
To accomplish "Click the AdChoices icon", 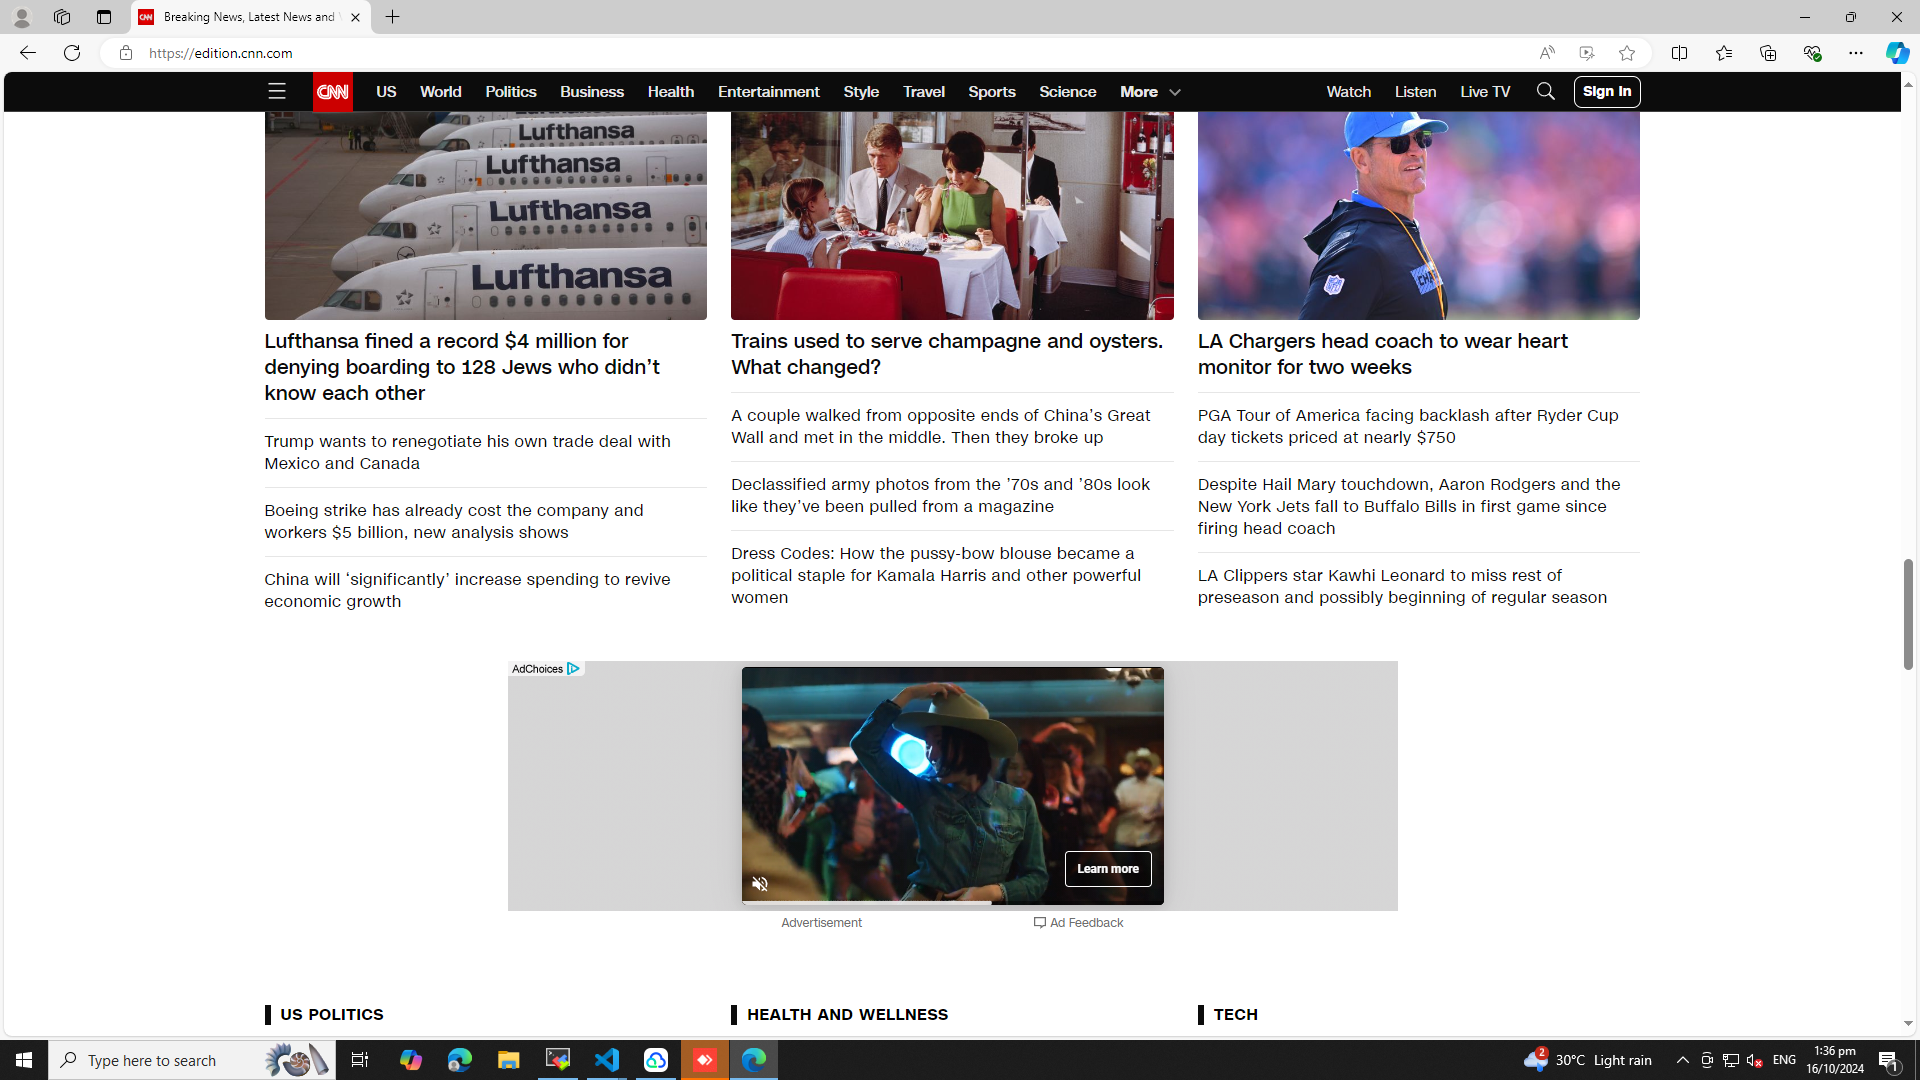I will click(x=573, y=669).
